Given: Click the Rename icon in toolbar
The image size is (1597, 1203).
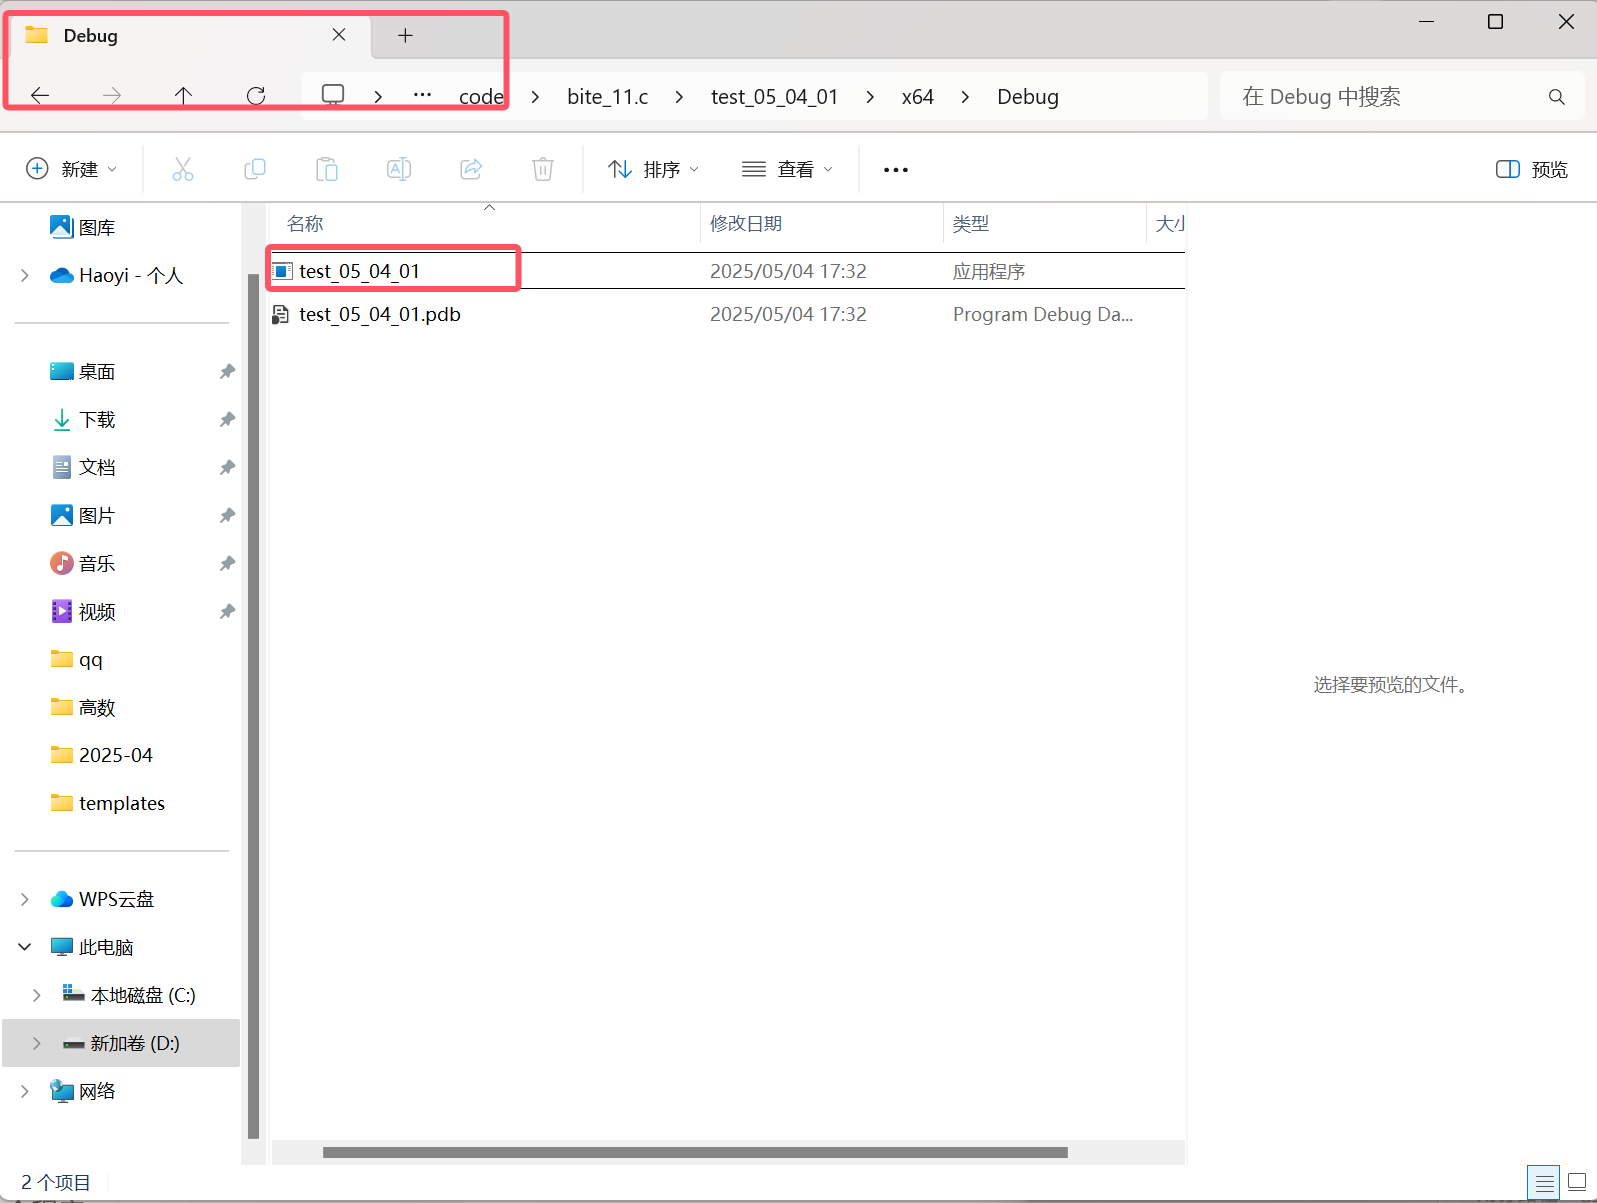Looking at the screenshot, I should pyautogui.click(x=399, y=169).
